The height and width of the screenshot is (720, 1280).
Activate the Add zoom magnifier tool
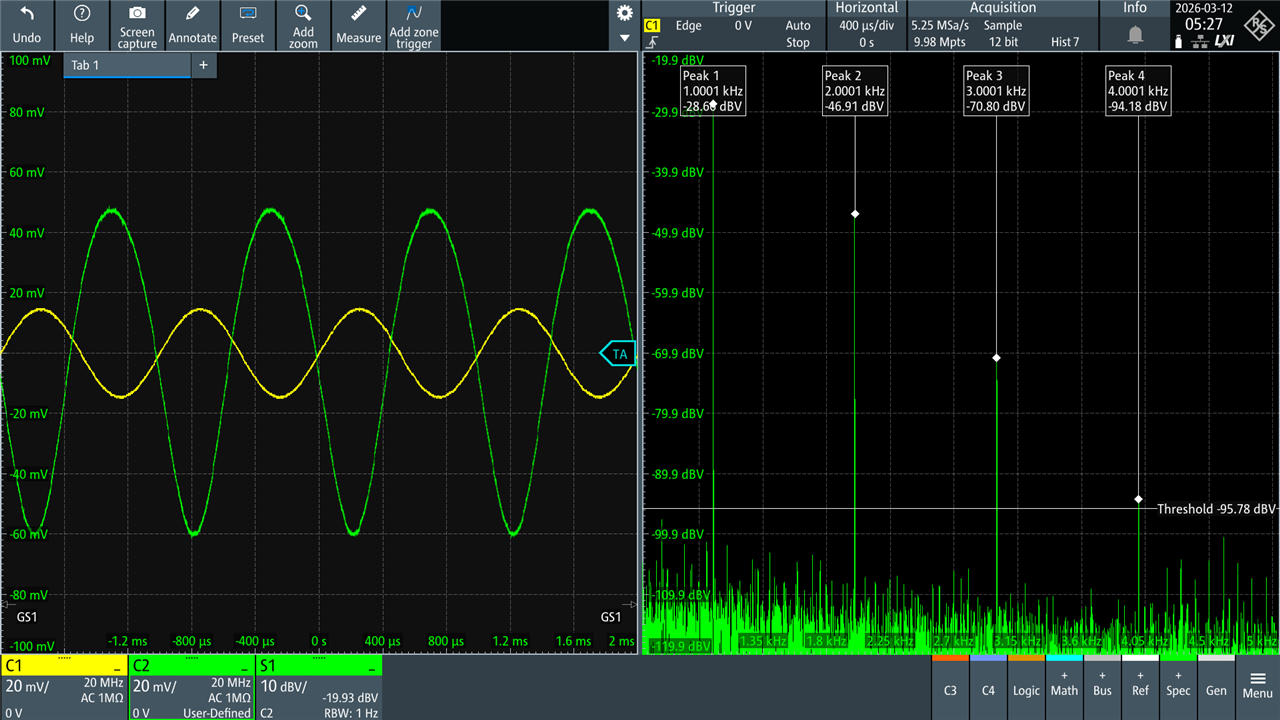303,14
